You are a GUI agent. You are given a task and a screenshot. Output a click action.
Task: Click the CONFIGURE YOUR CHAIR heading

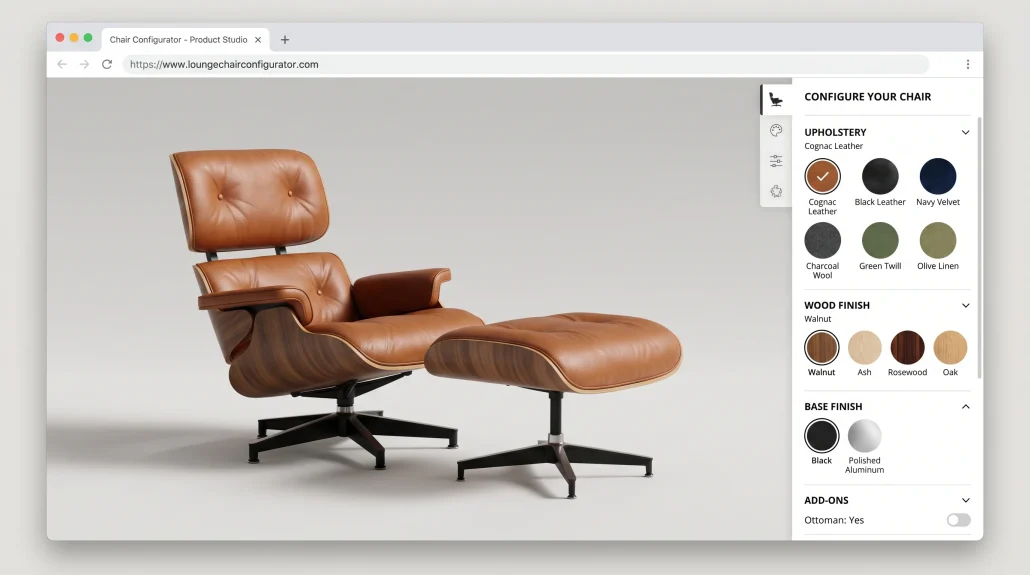click(868, 97)
